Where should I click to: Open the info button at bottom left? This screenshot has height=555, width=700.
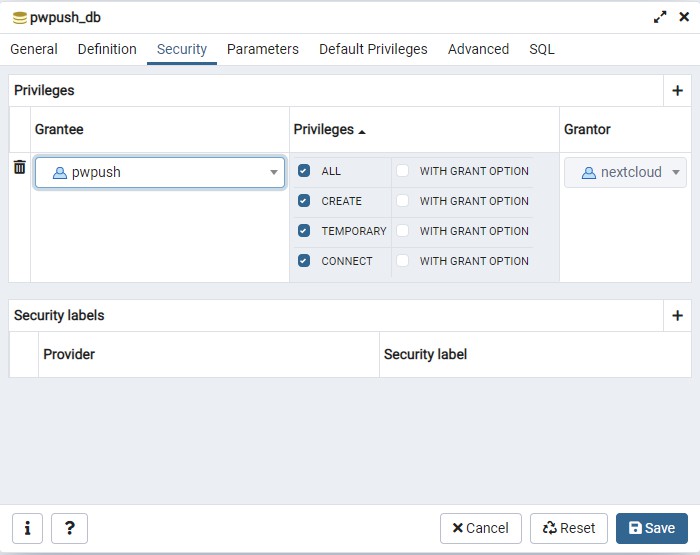tap(27, 528)
